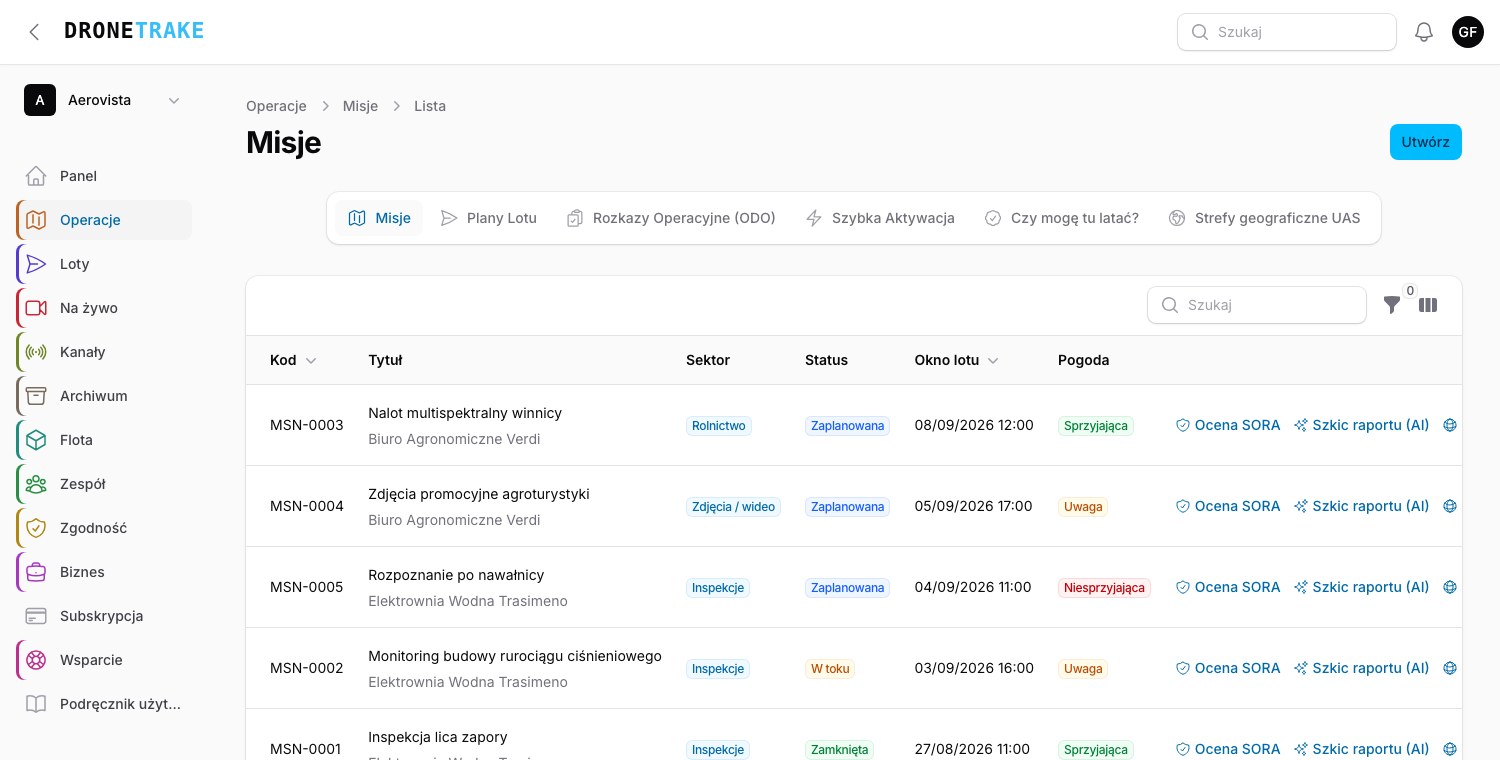Open the Strefy geograficzne UAS tab
This screenshot has width=1500, height=760.
(1265, 218)
